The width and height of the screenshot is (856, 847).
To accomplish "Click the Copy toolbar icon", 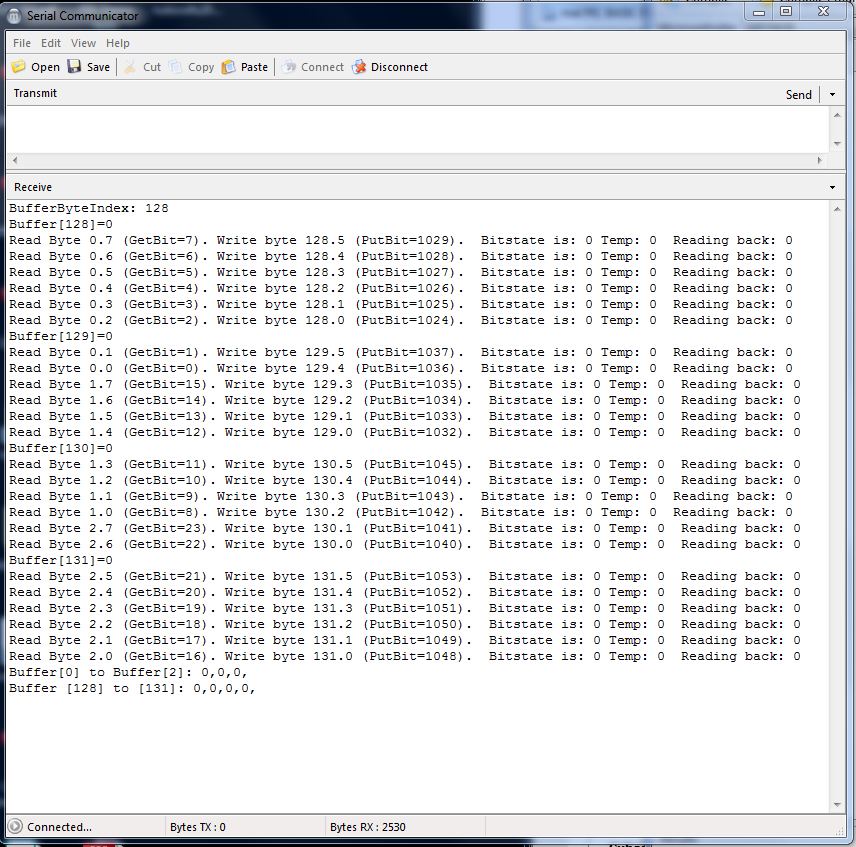I will pos(176,67).
